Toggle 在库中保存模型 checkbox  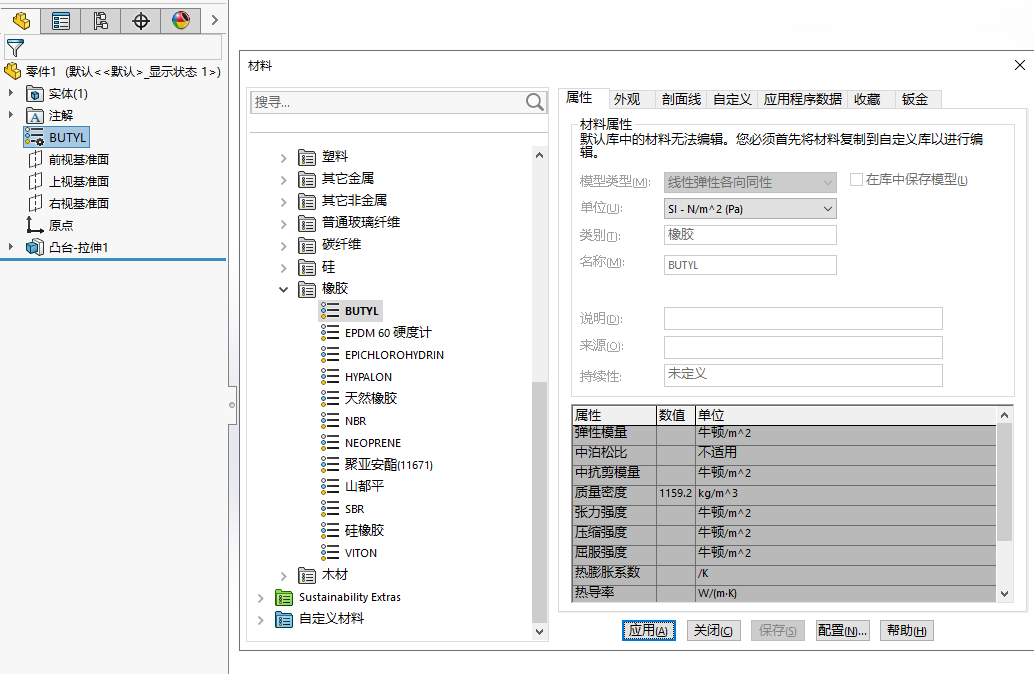coord(857,179)
